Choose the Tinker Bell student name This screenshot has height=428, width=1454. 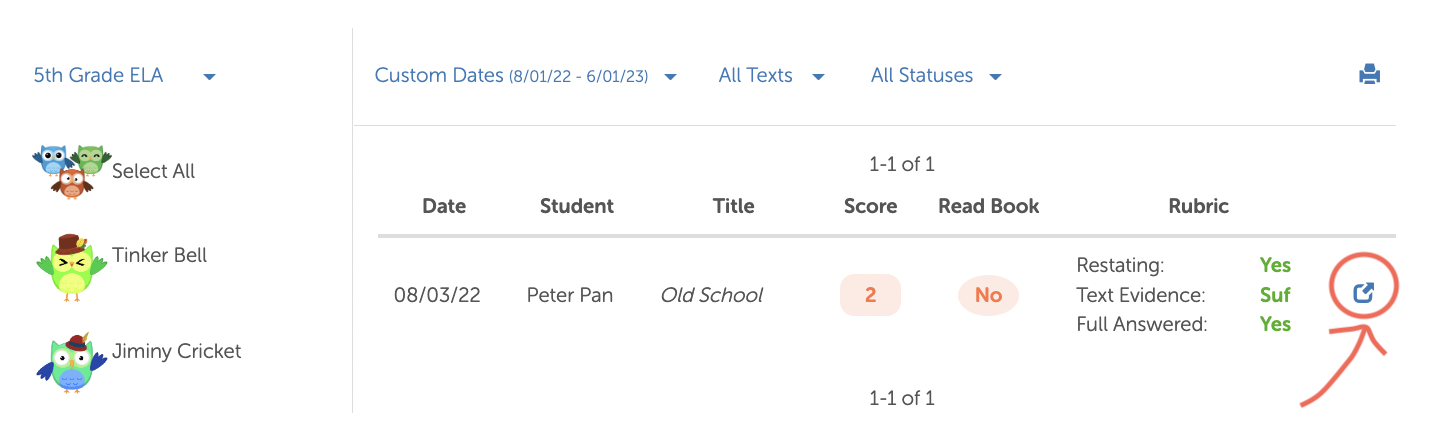coord(159,255)
